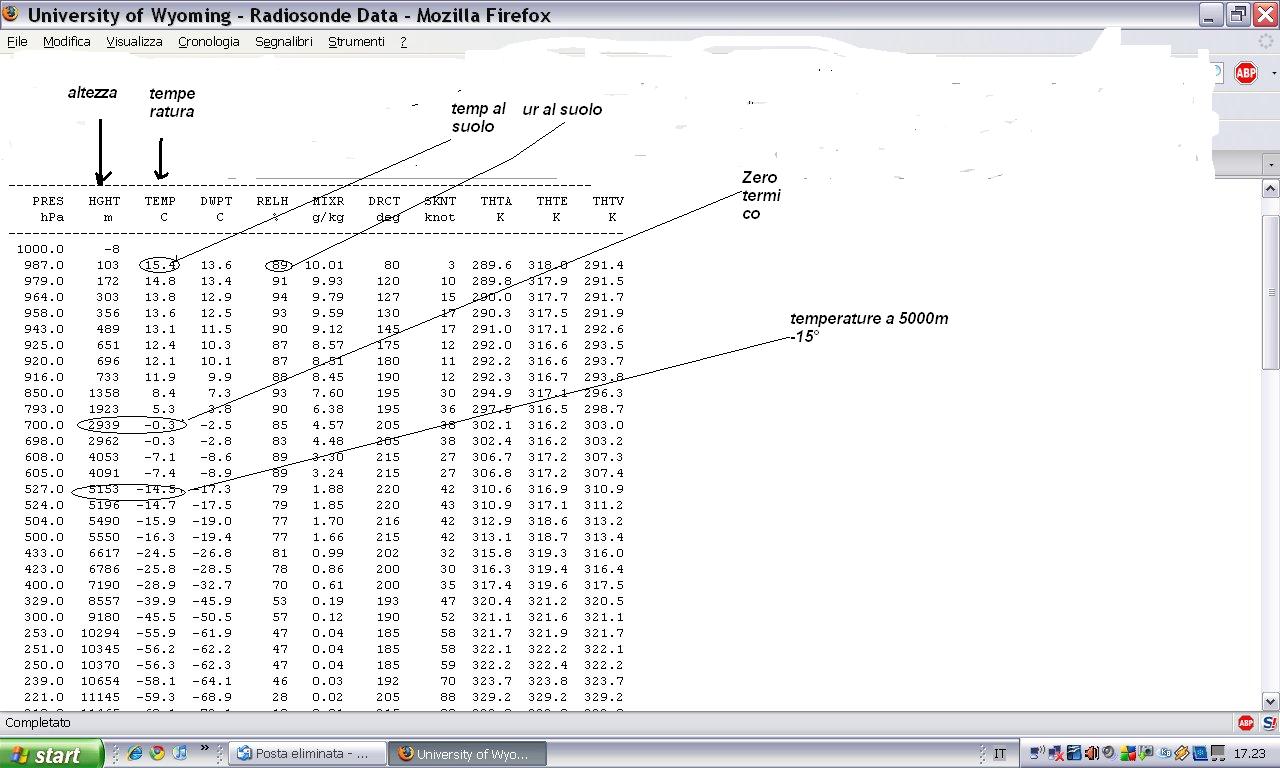Open the Adblock Plus dropdown arrow in toolbar

[x=1273, y=74]
